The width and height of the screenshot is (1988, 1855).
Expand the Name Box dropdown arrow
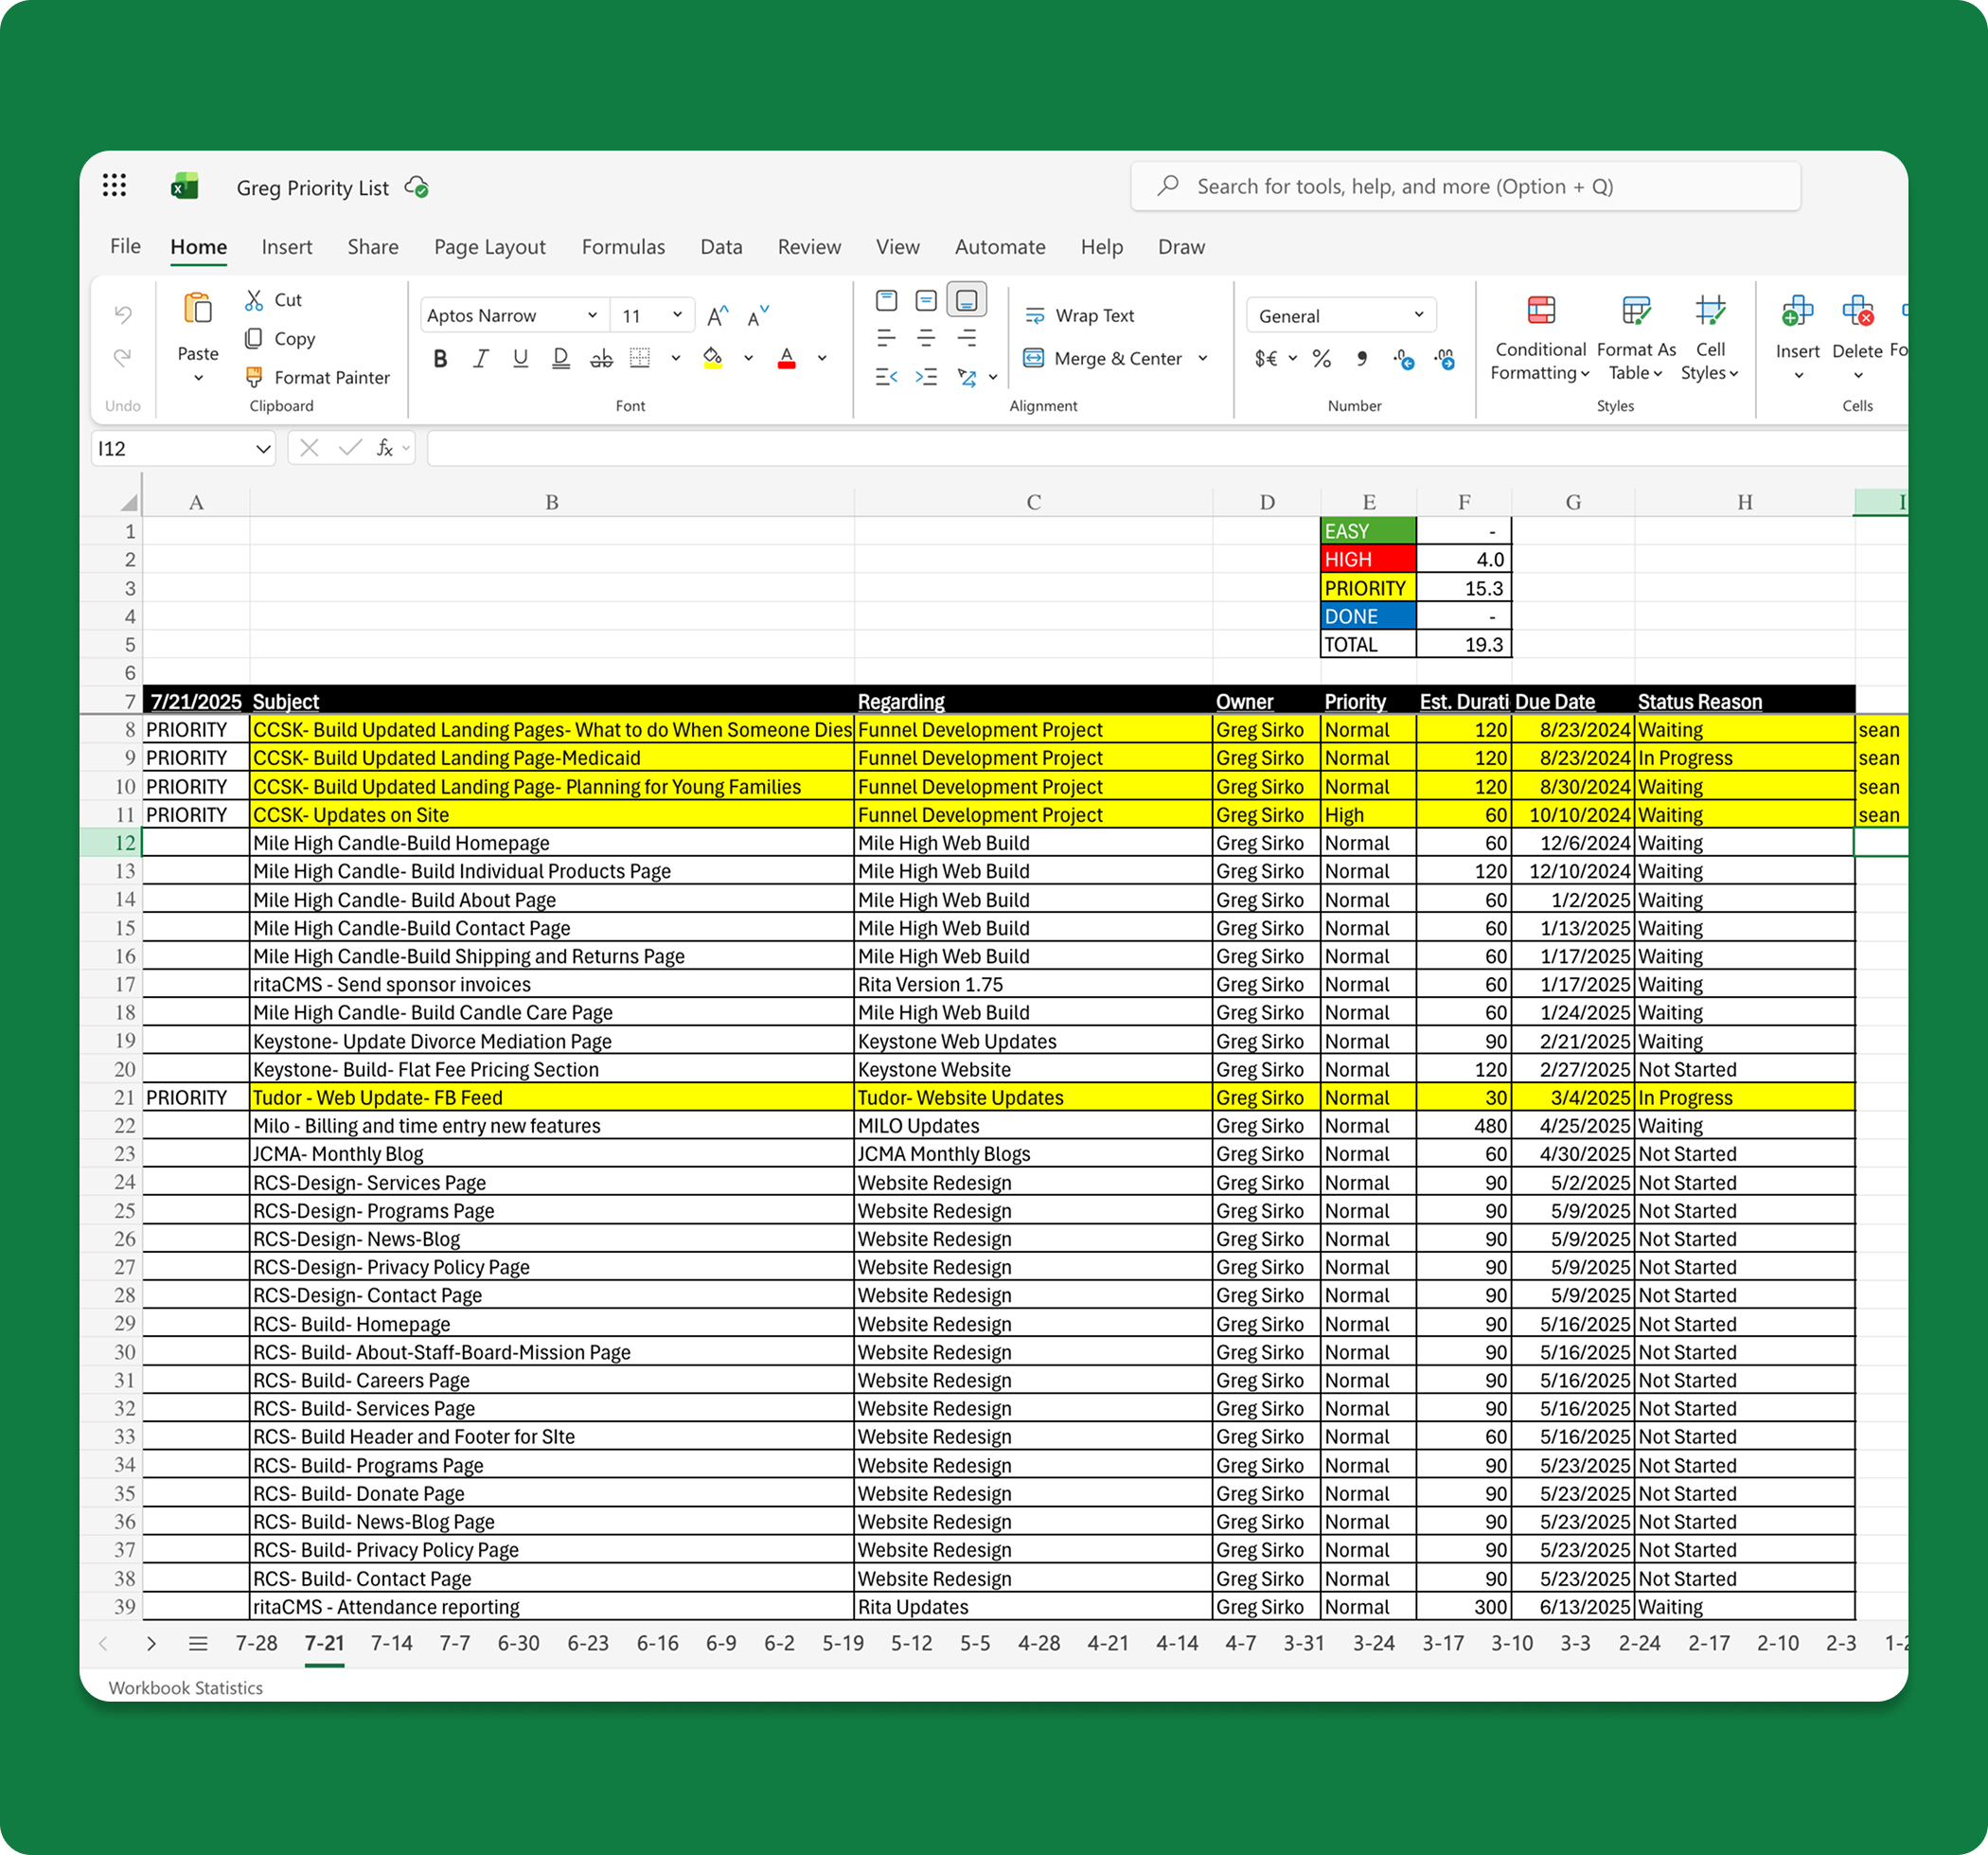point(263,449)
